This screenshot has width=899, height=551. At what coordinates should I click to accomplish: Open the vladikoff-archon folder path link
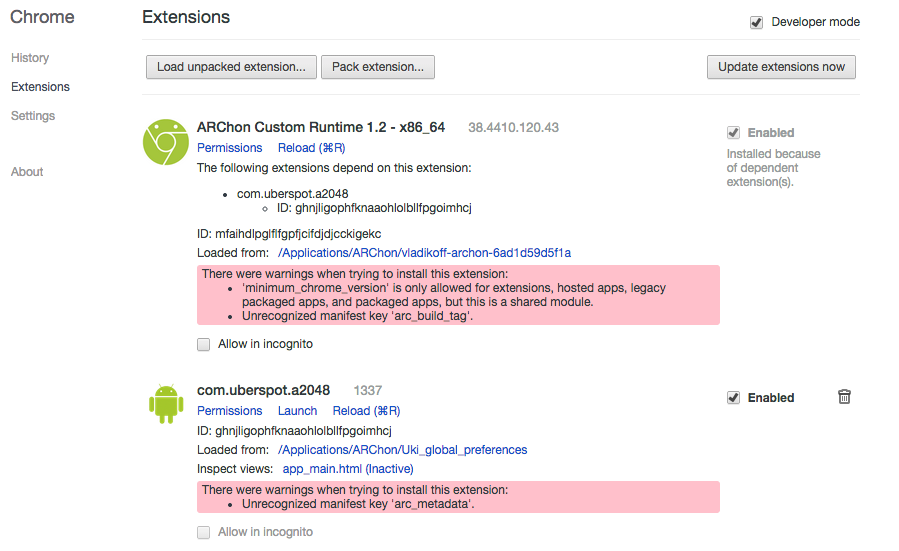click(424, 253)
